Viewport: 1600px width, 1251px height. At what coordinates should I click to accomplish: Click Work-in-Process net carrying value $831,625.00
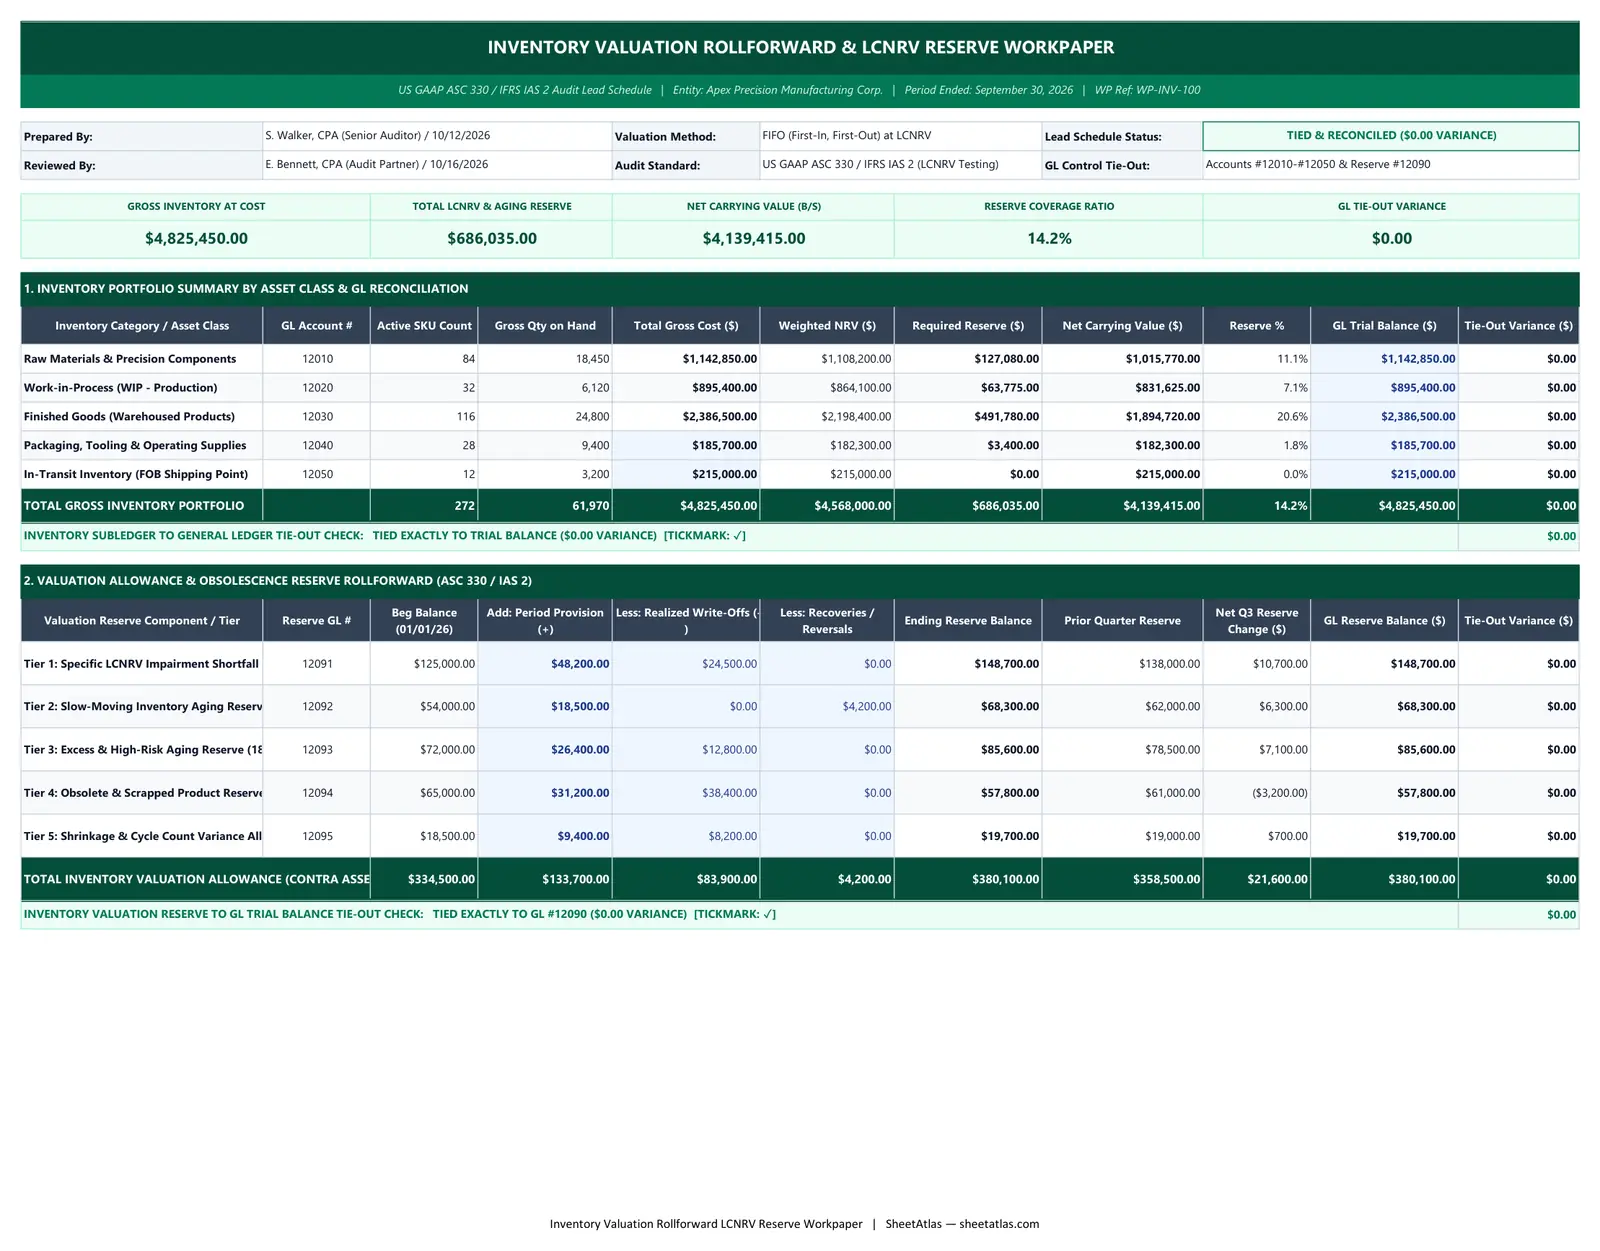(x=1122, y=388)
